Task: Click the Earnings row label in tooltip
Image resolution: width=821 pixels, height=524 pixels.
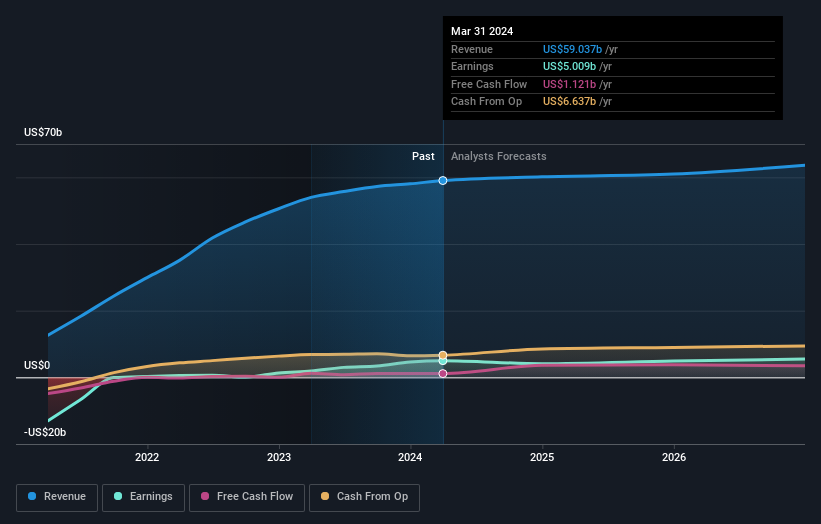Action: point(472,66)
